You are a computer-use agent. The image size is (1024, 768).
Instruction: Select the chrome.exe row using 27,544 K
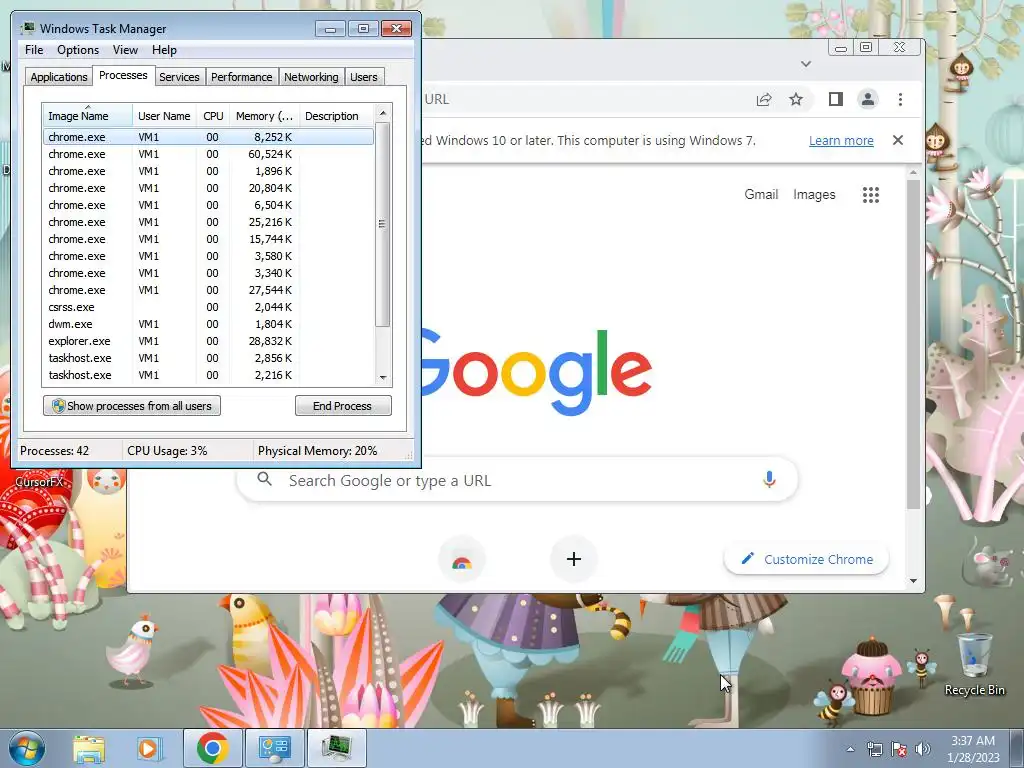tap(209, 290)
